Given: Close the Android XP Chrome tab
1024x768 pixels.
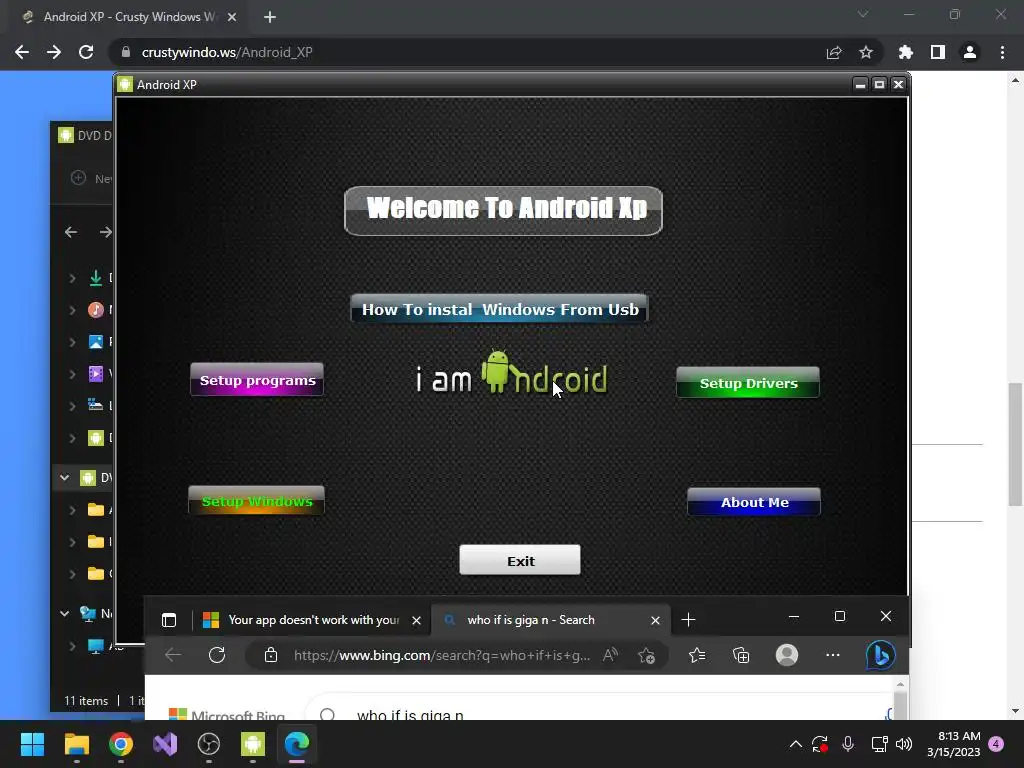Looking at the screenshot, I should [x=232, y=17].
